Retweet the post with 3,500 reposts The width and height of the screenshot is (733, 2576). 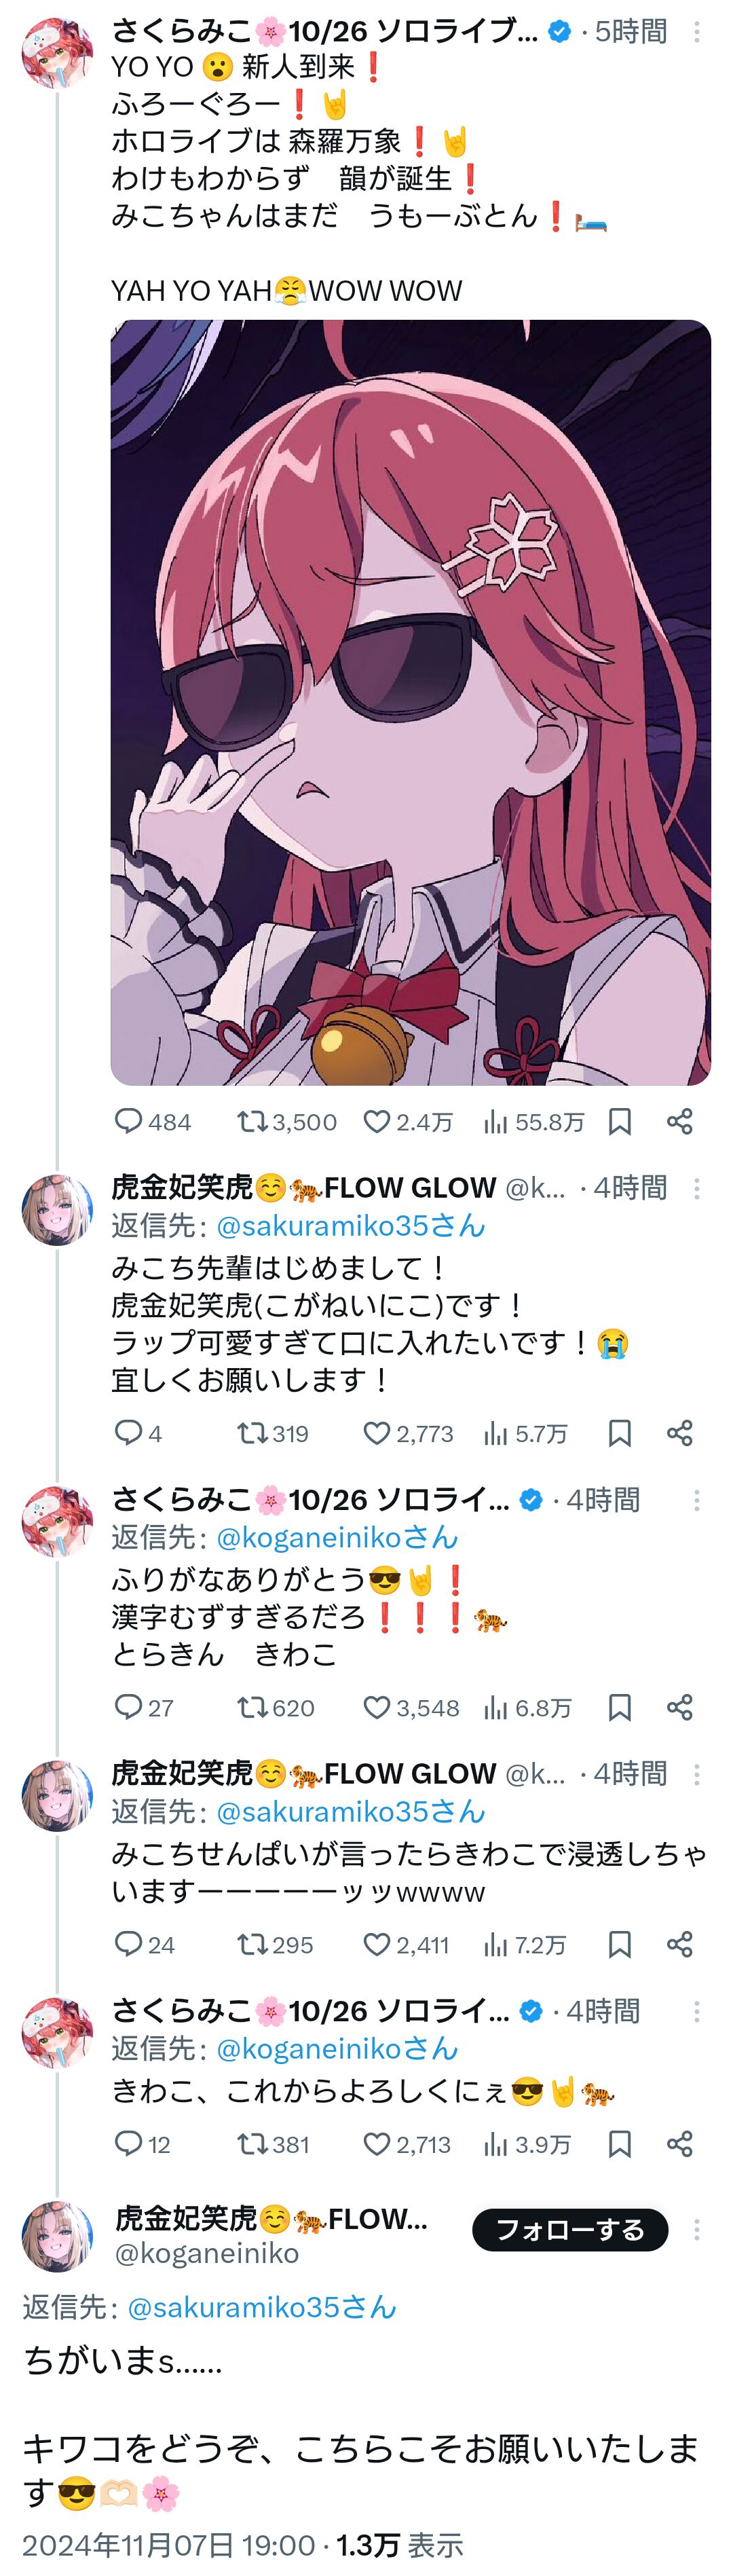[x=286, y=1122]
